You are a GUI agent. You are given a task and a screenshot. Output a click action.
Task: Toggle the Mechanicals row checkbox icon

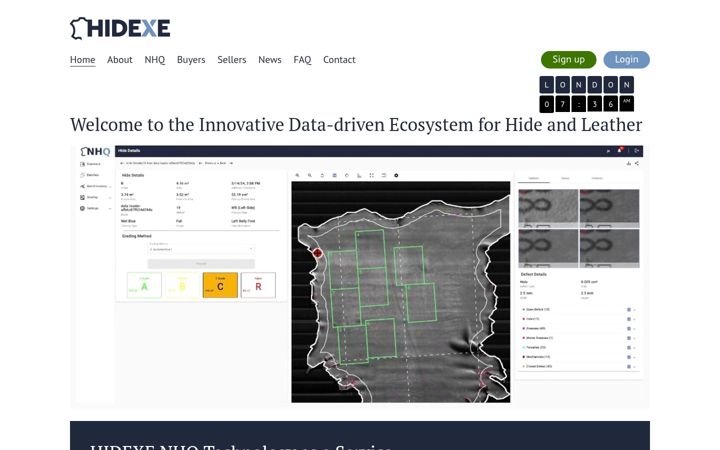pos(629,357)
